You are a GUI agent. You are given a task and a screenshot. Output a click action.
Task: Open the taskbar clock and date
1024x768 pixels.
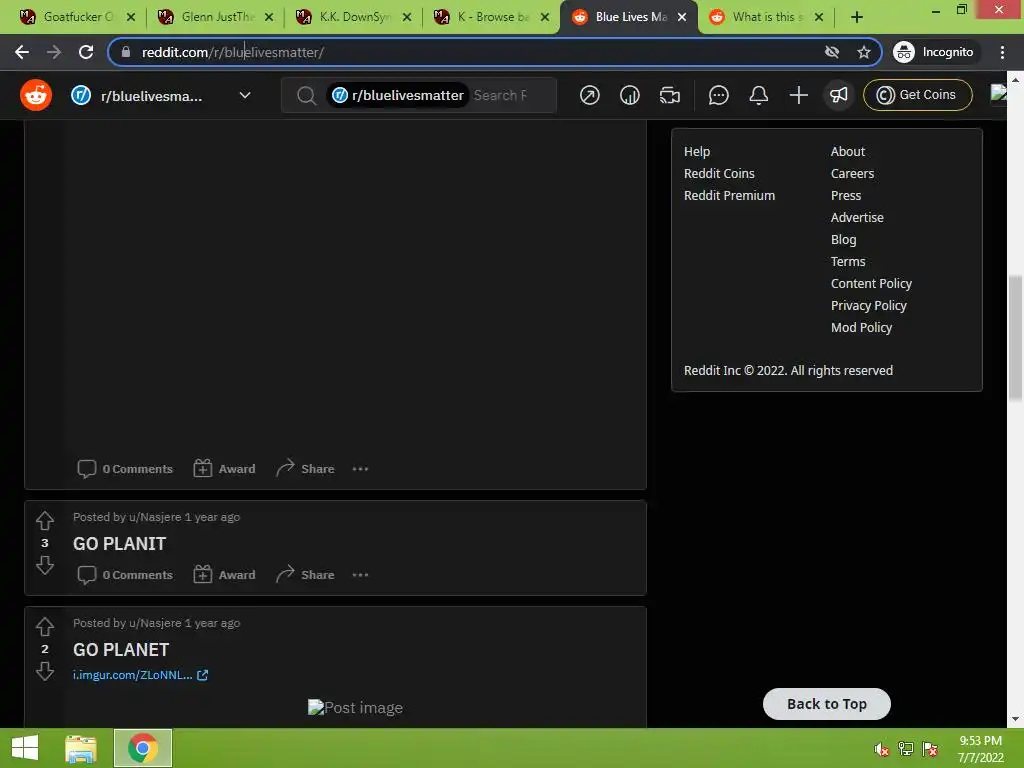tap(980, 749)
